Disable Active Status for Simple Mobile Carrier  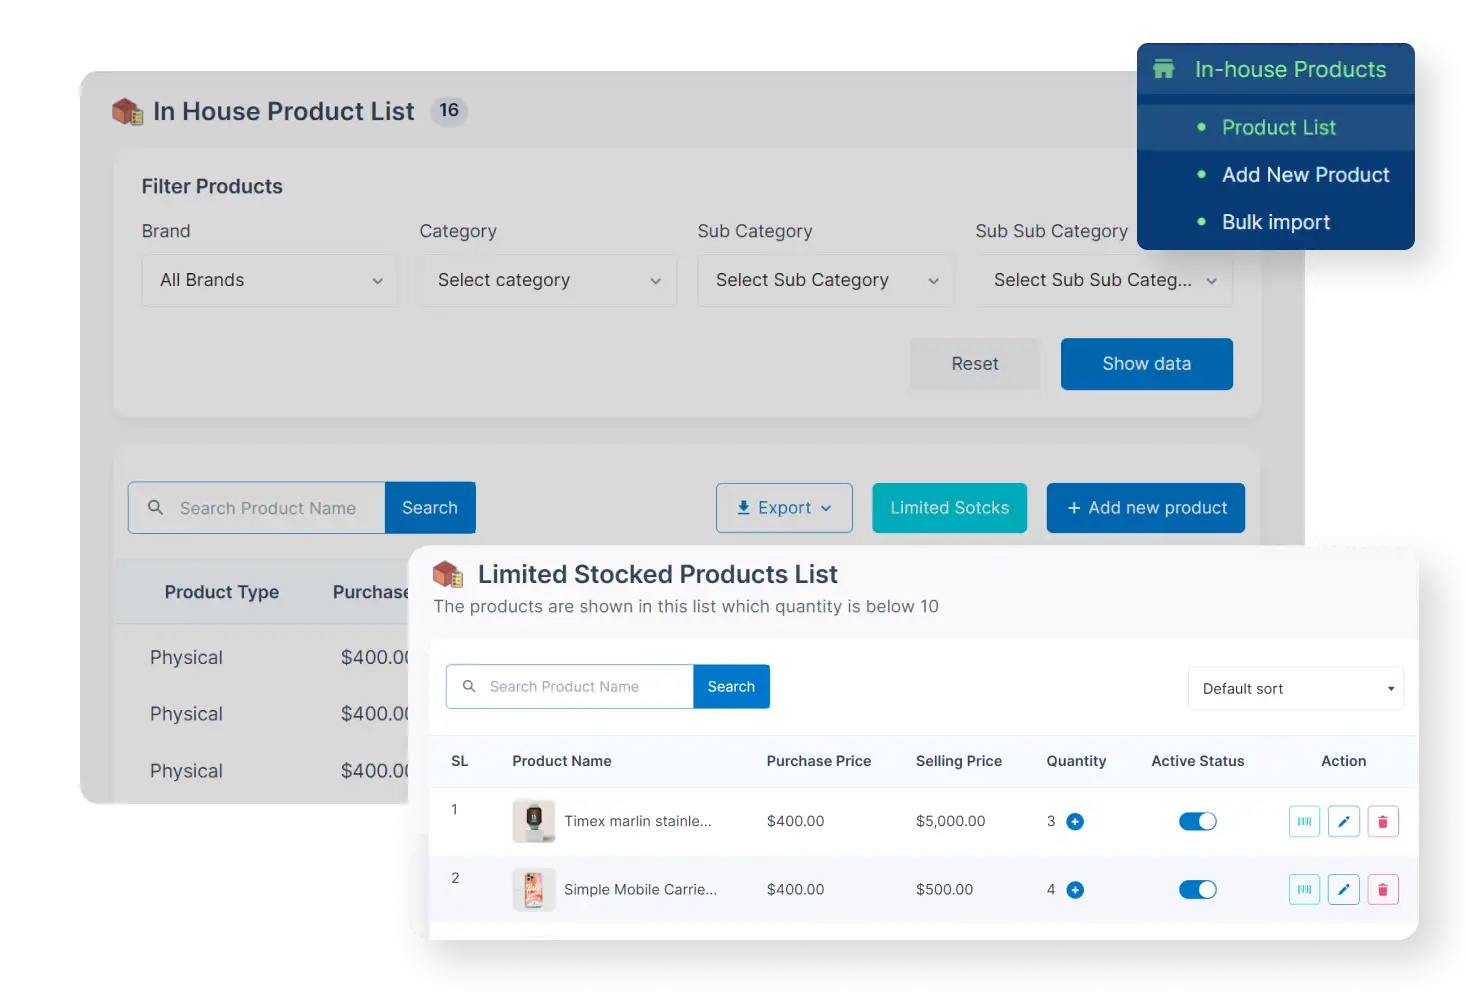pyautogui.click(x=1197, y=889)
